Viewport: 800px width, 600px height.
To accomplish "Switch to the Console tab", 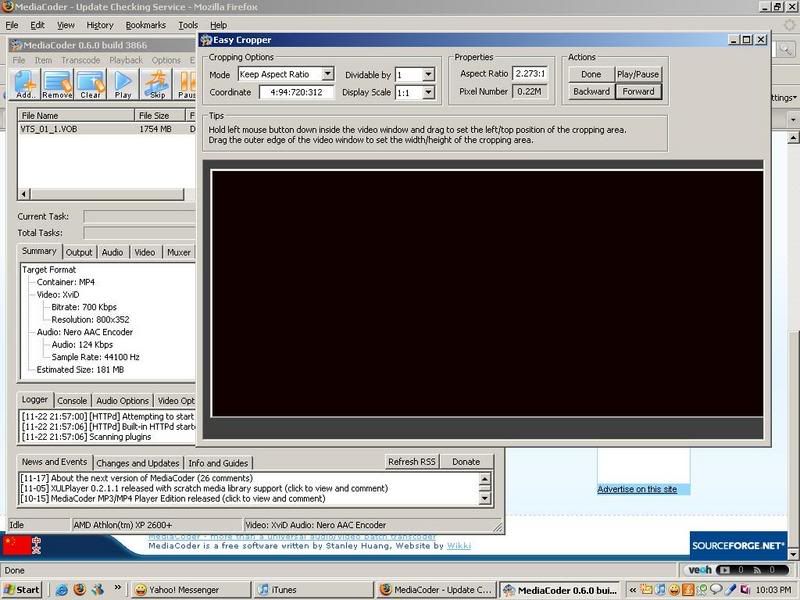I will (72, 401).
